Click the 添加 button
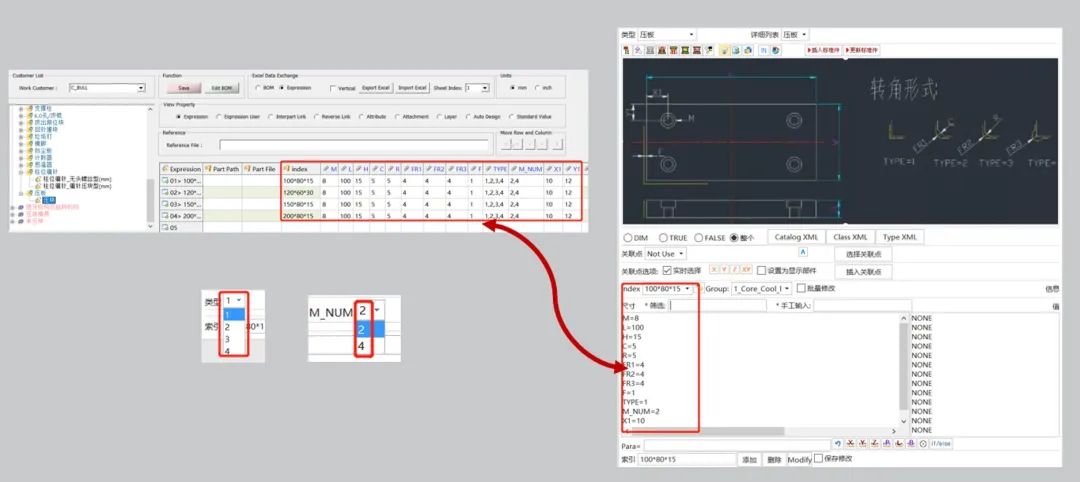Screen dimensions: 1080x482 [749, 460]
